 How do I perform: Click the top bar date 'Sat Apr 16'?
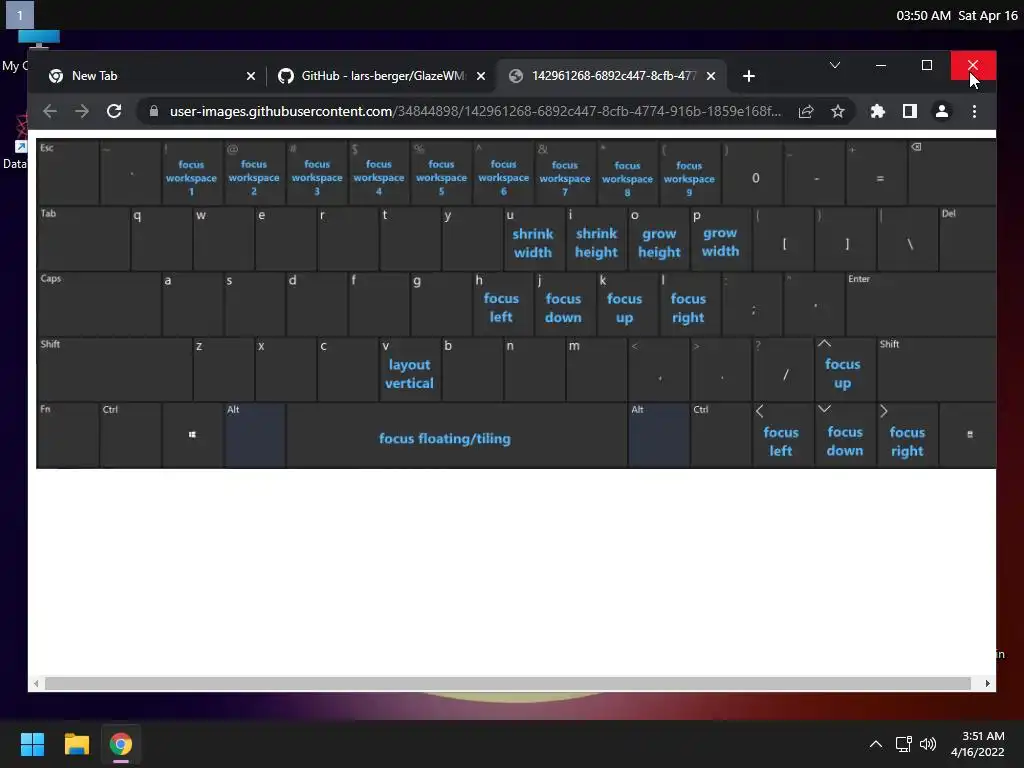[988, 16]
